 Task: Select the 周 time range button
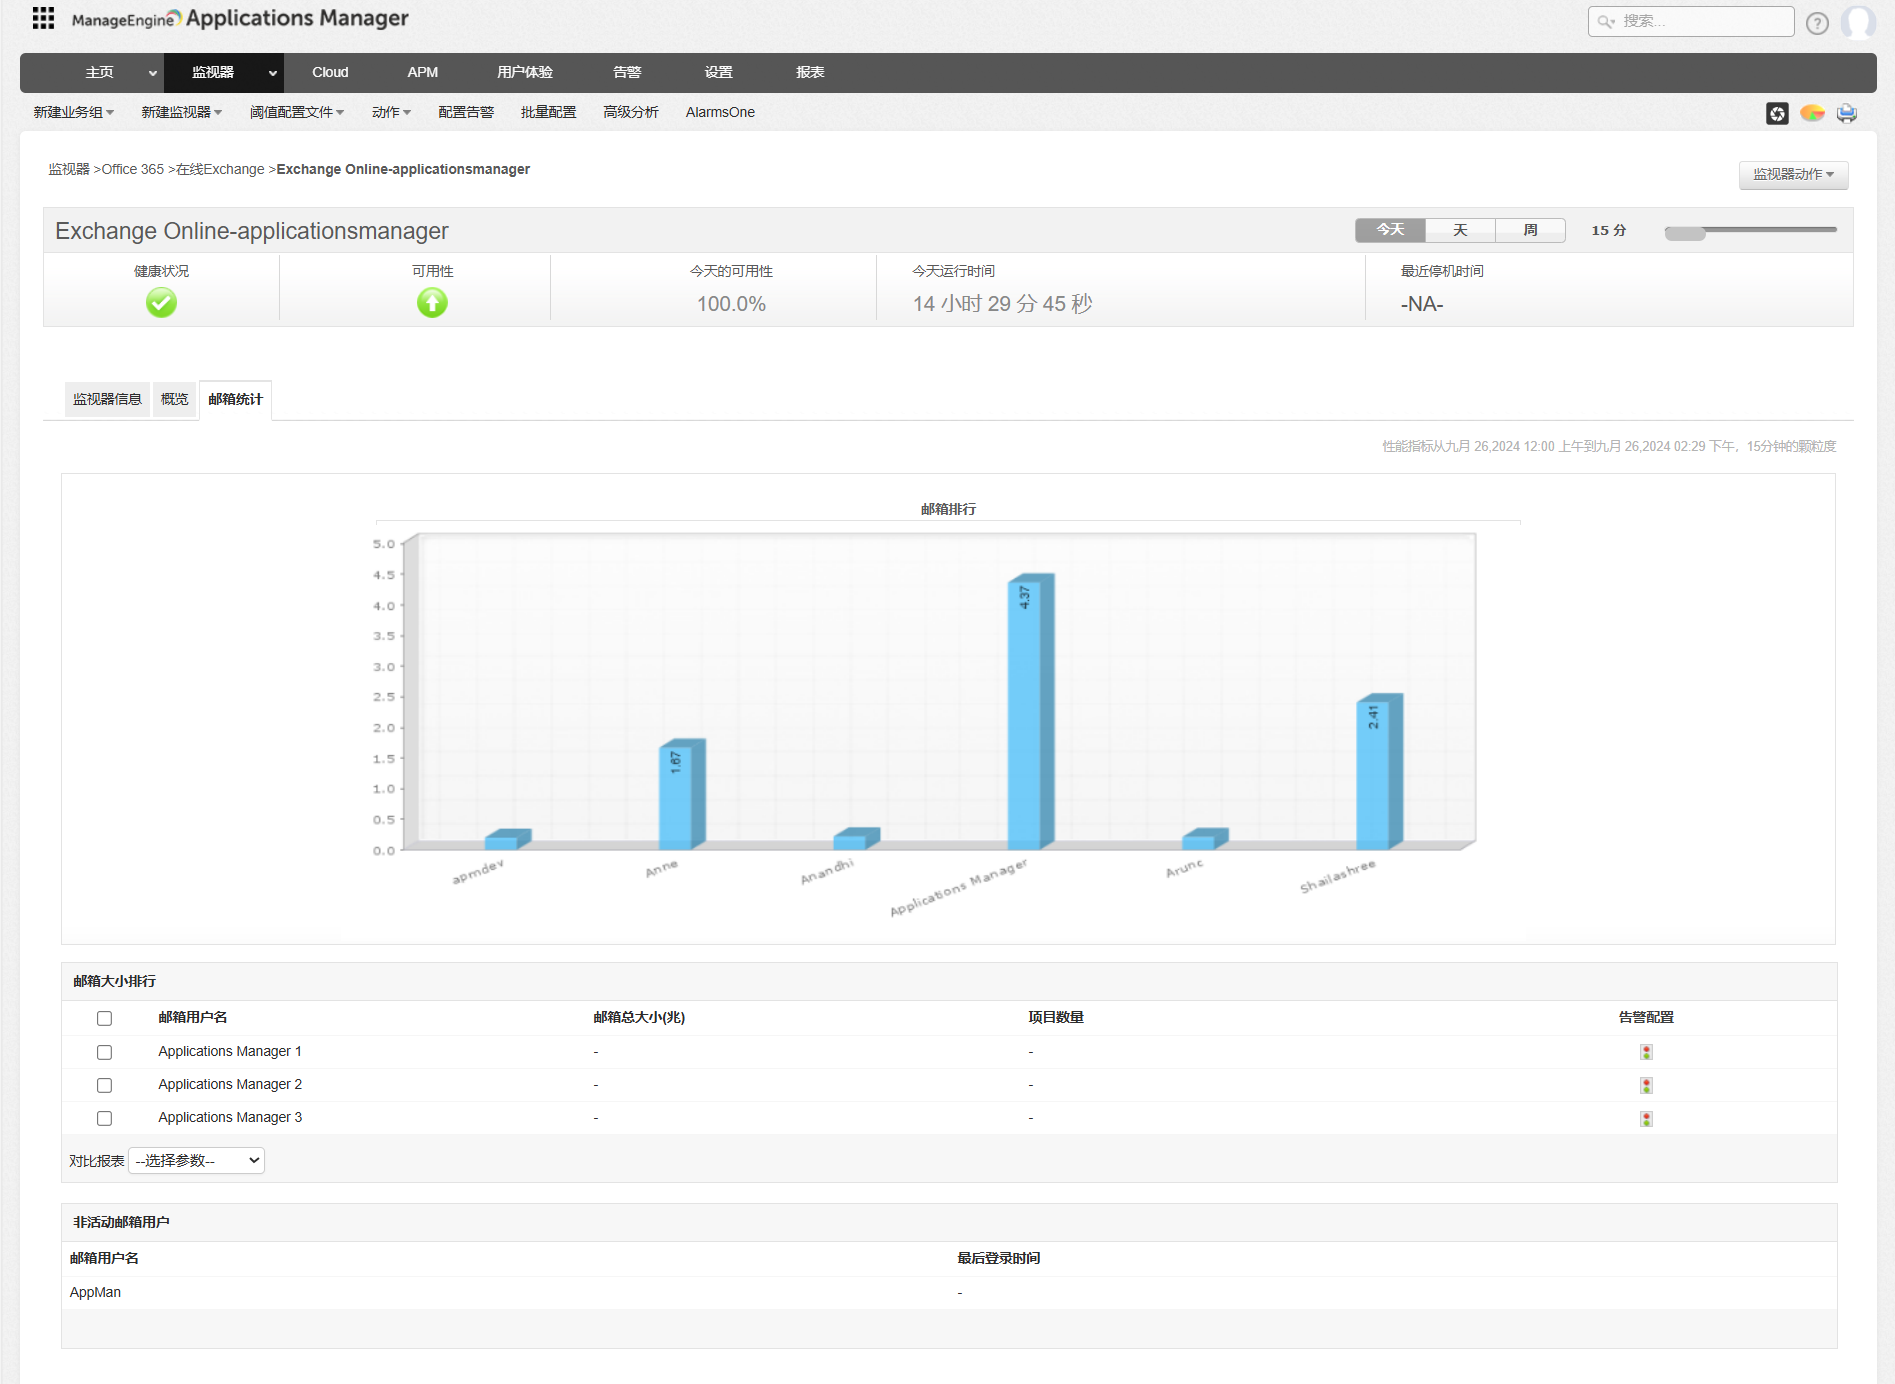coord(1530,230)
